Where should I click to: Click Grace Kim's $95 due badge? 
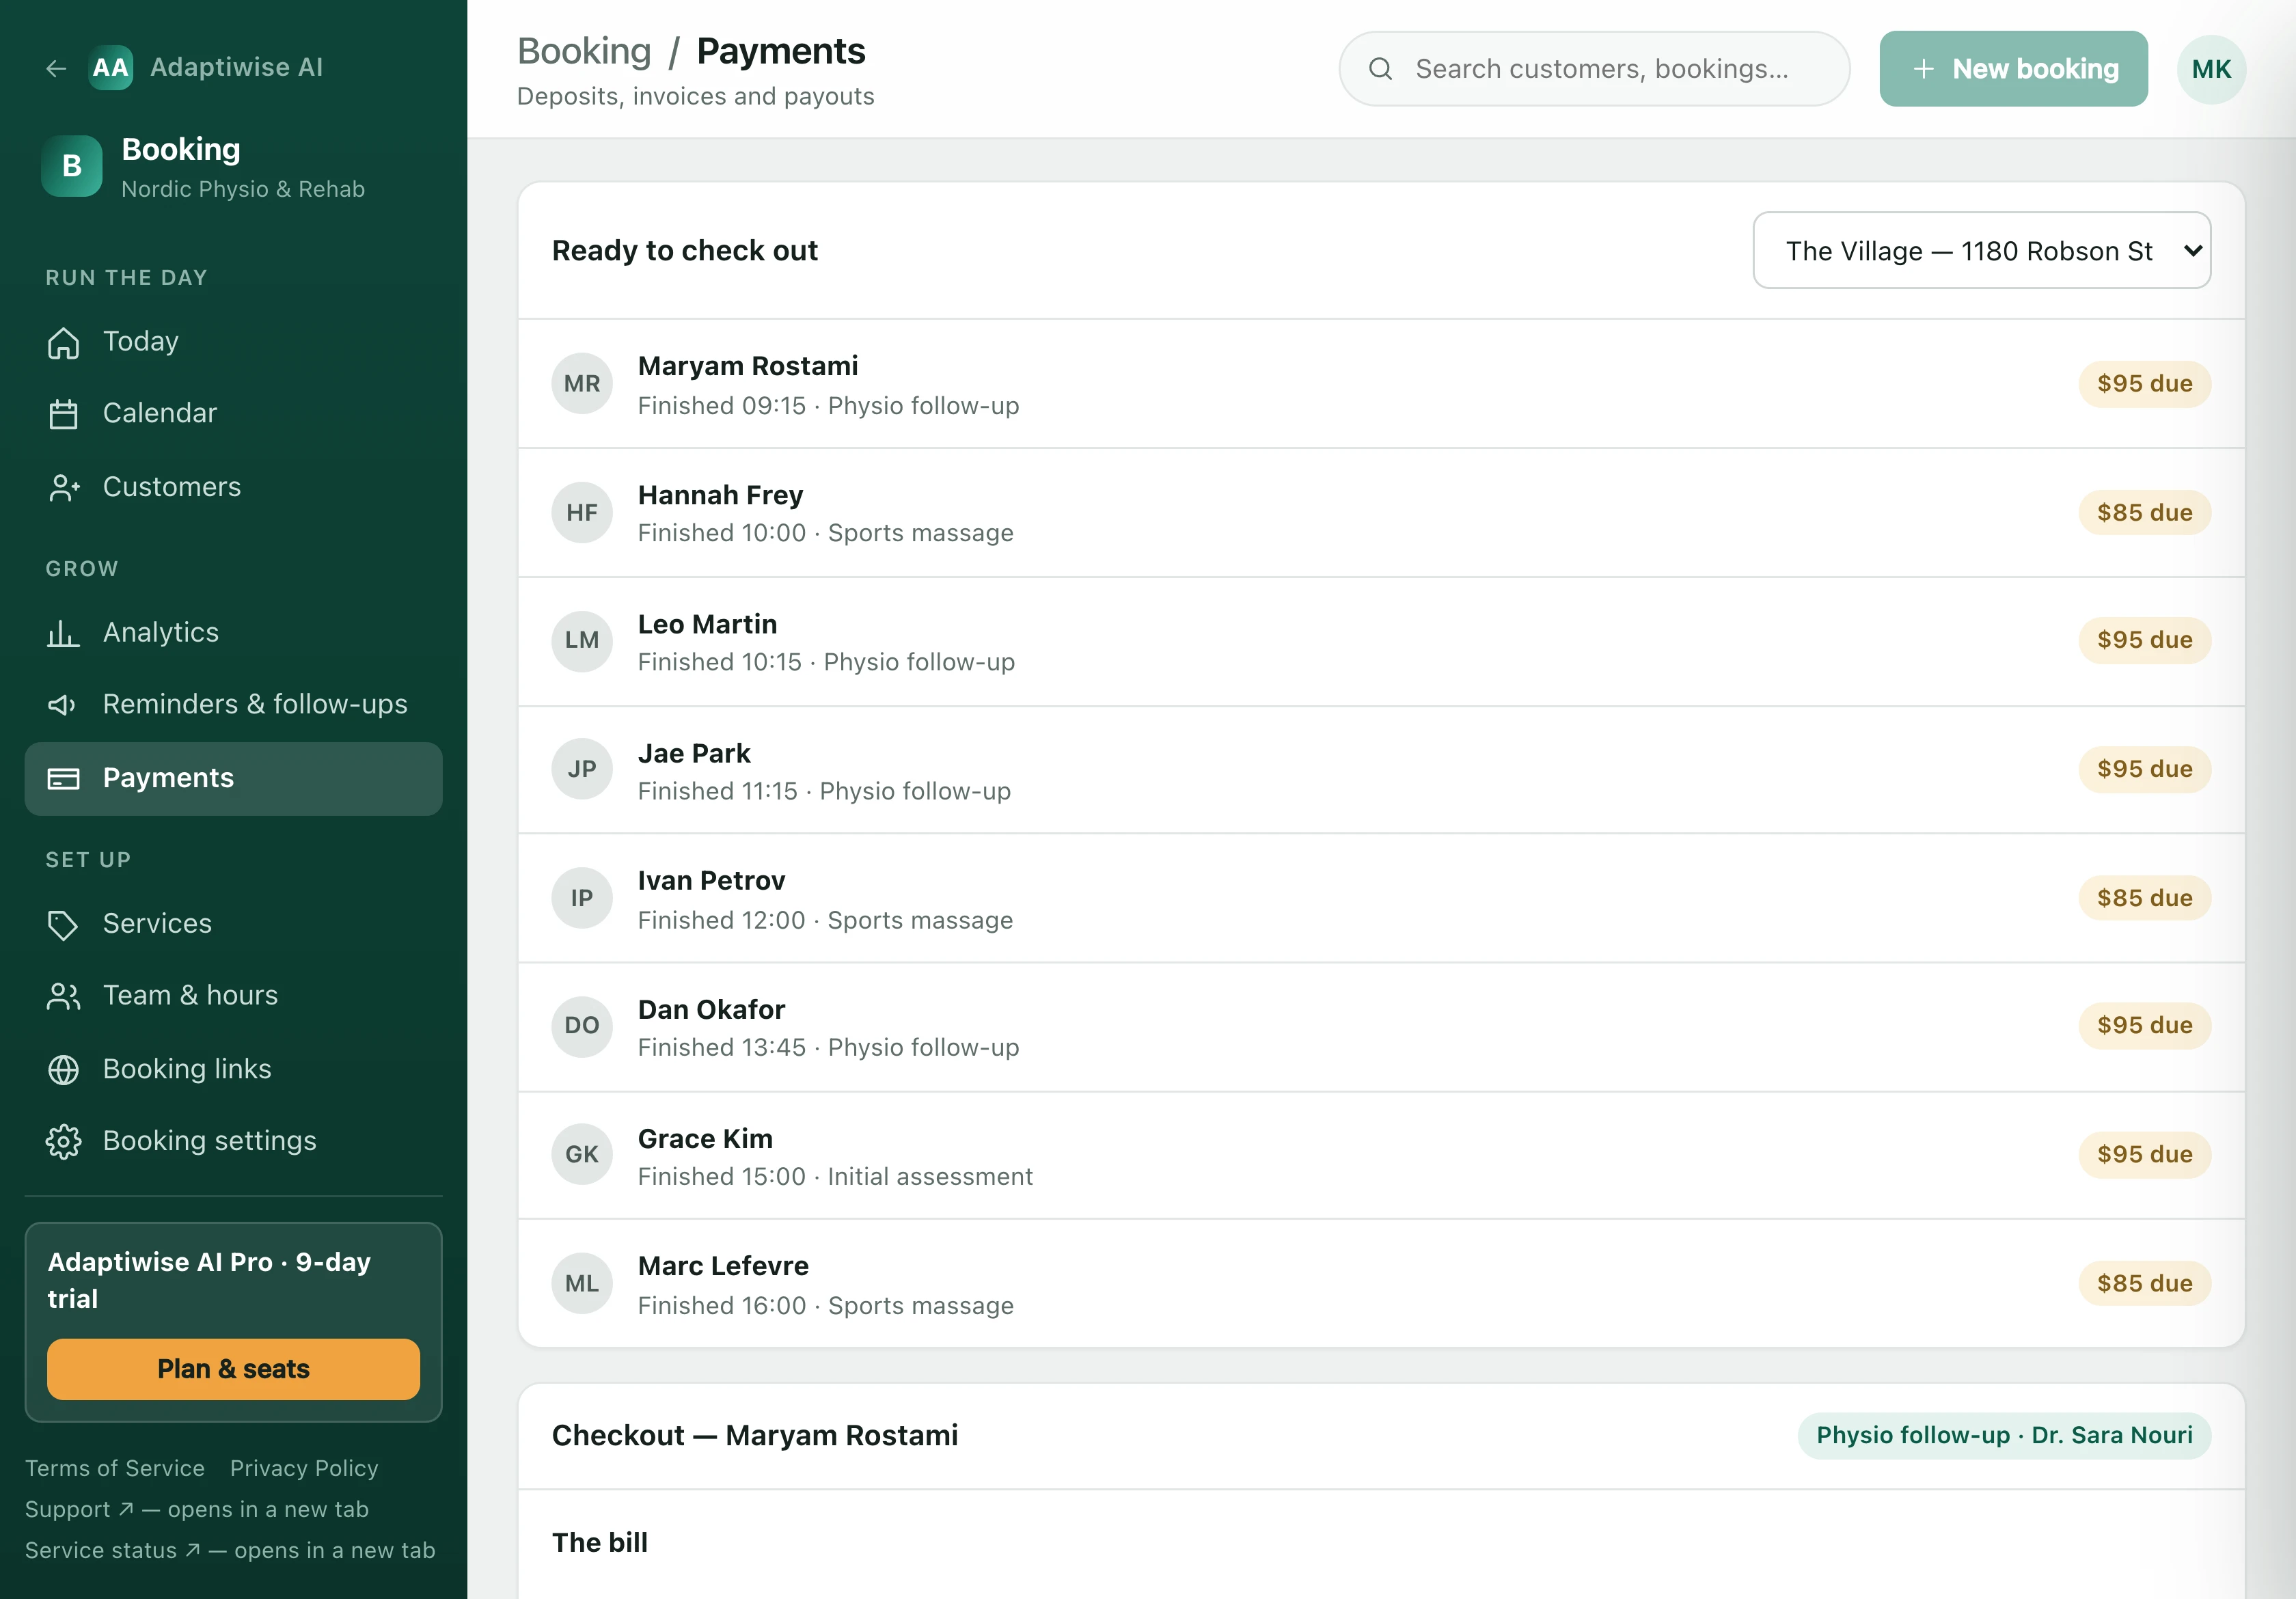[x=2144, y=1154]
